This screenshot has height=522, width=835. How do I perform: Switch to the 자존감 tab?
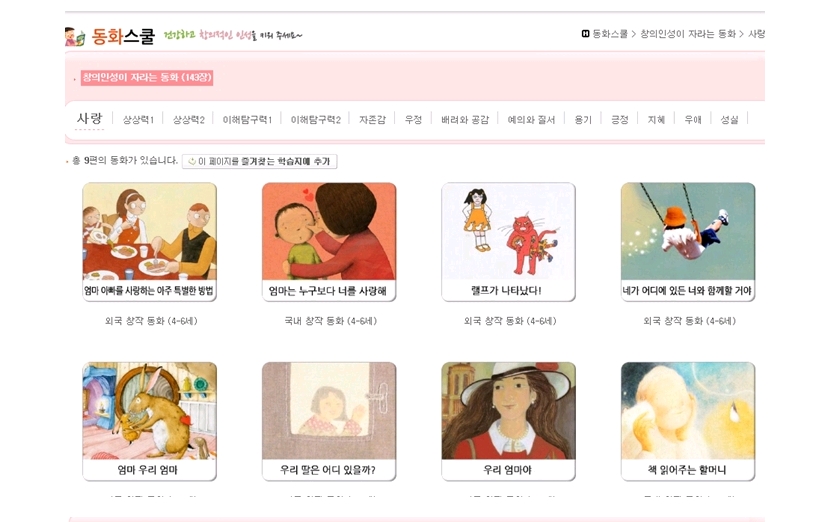tap(372, 120)
